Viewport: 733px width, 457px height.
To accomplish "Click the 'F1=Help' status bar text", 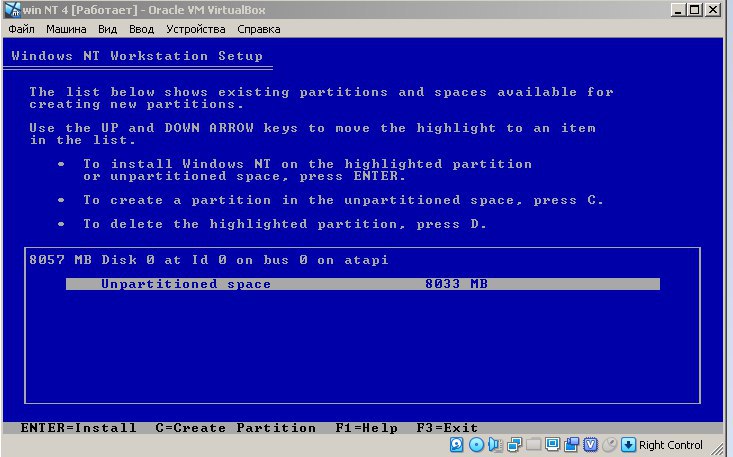I will (366, 428).
